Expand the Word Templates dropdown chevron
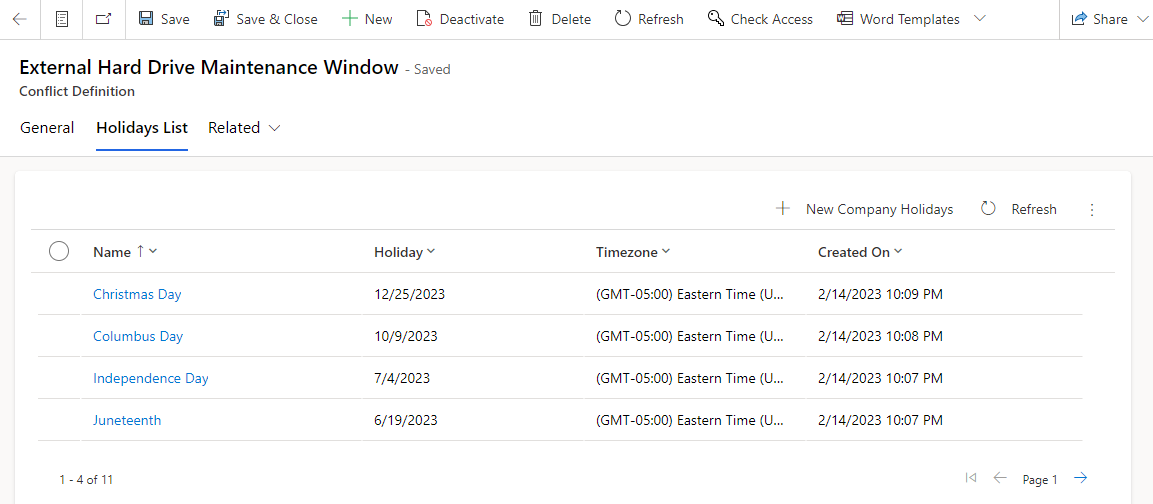1153x504 pixels. pyautogui.click(x=979, y=19)
